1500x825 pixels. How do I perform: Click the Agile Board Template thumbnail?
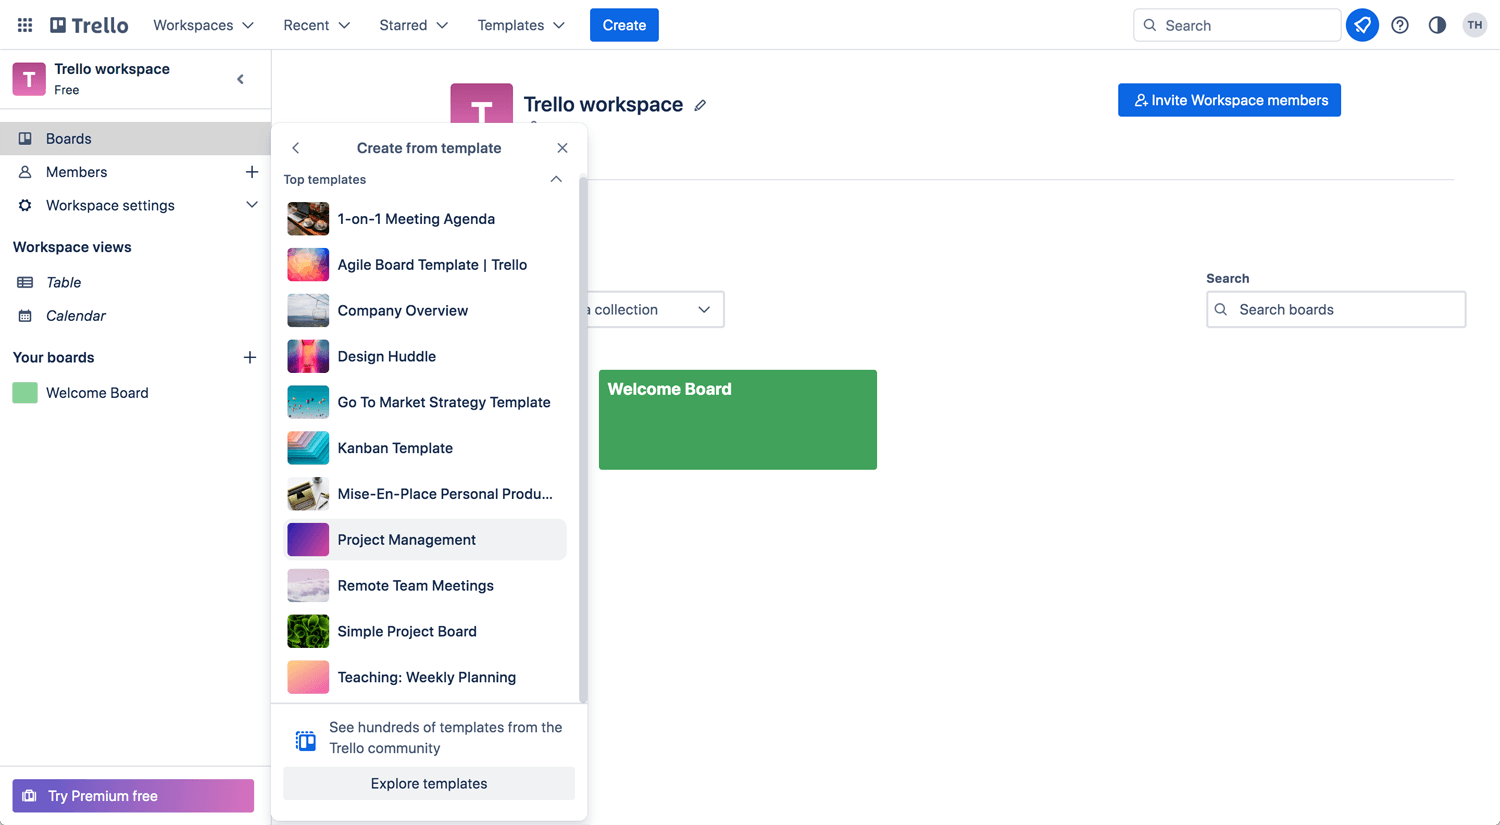(308, 265)
